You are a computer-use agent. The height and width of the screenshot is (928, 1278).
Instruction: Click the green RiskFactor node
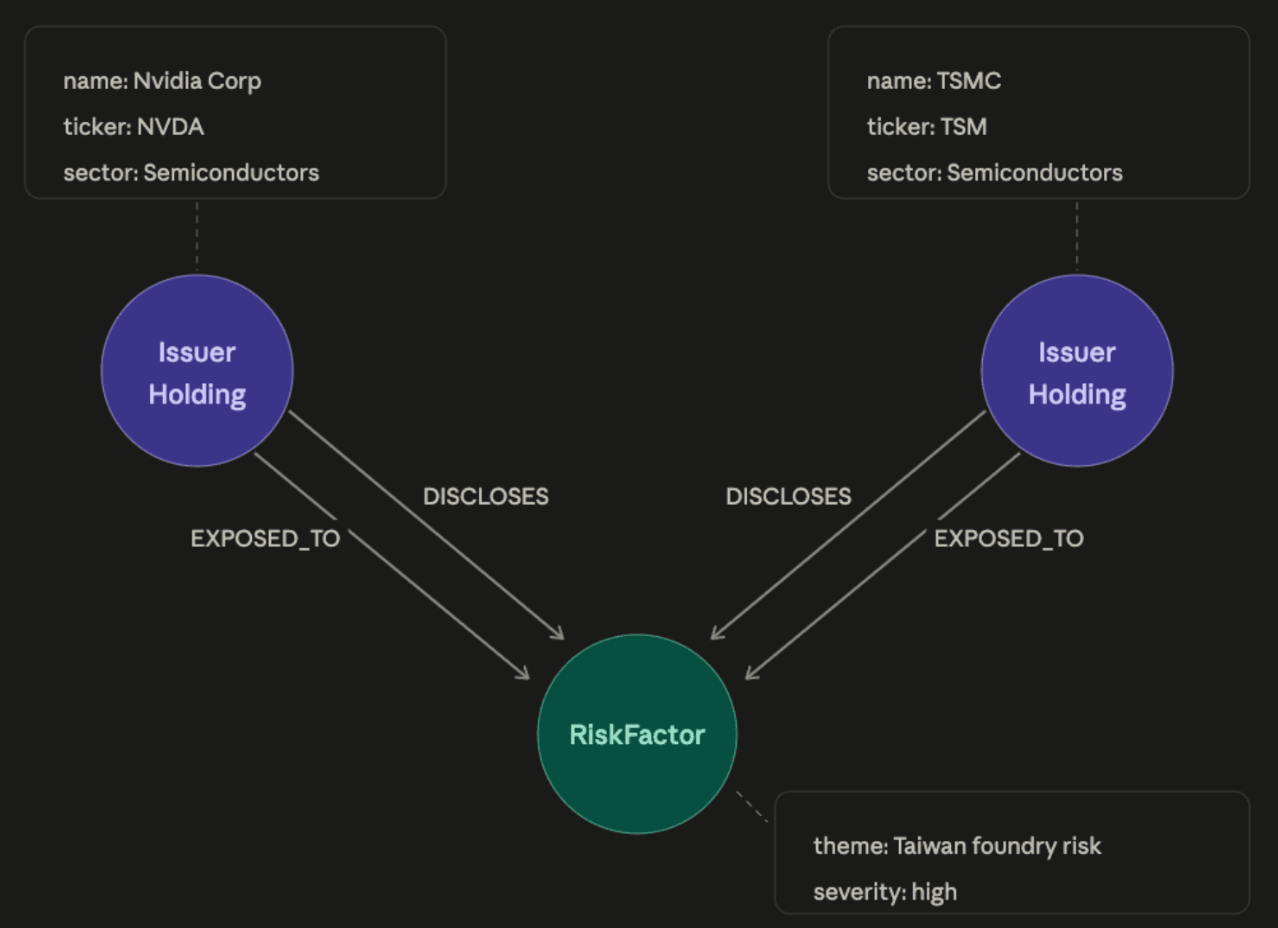637,734
